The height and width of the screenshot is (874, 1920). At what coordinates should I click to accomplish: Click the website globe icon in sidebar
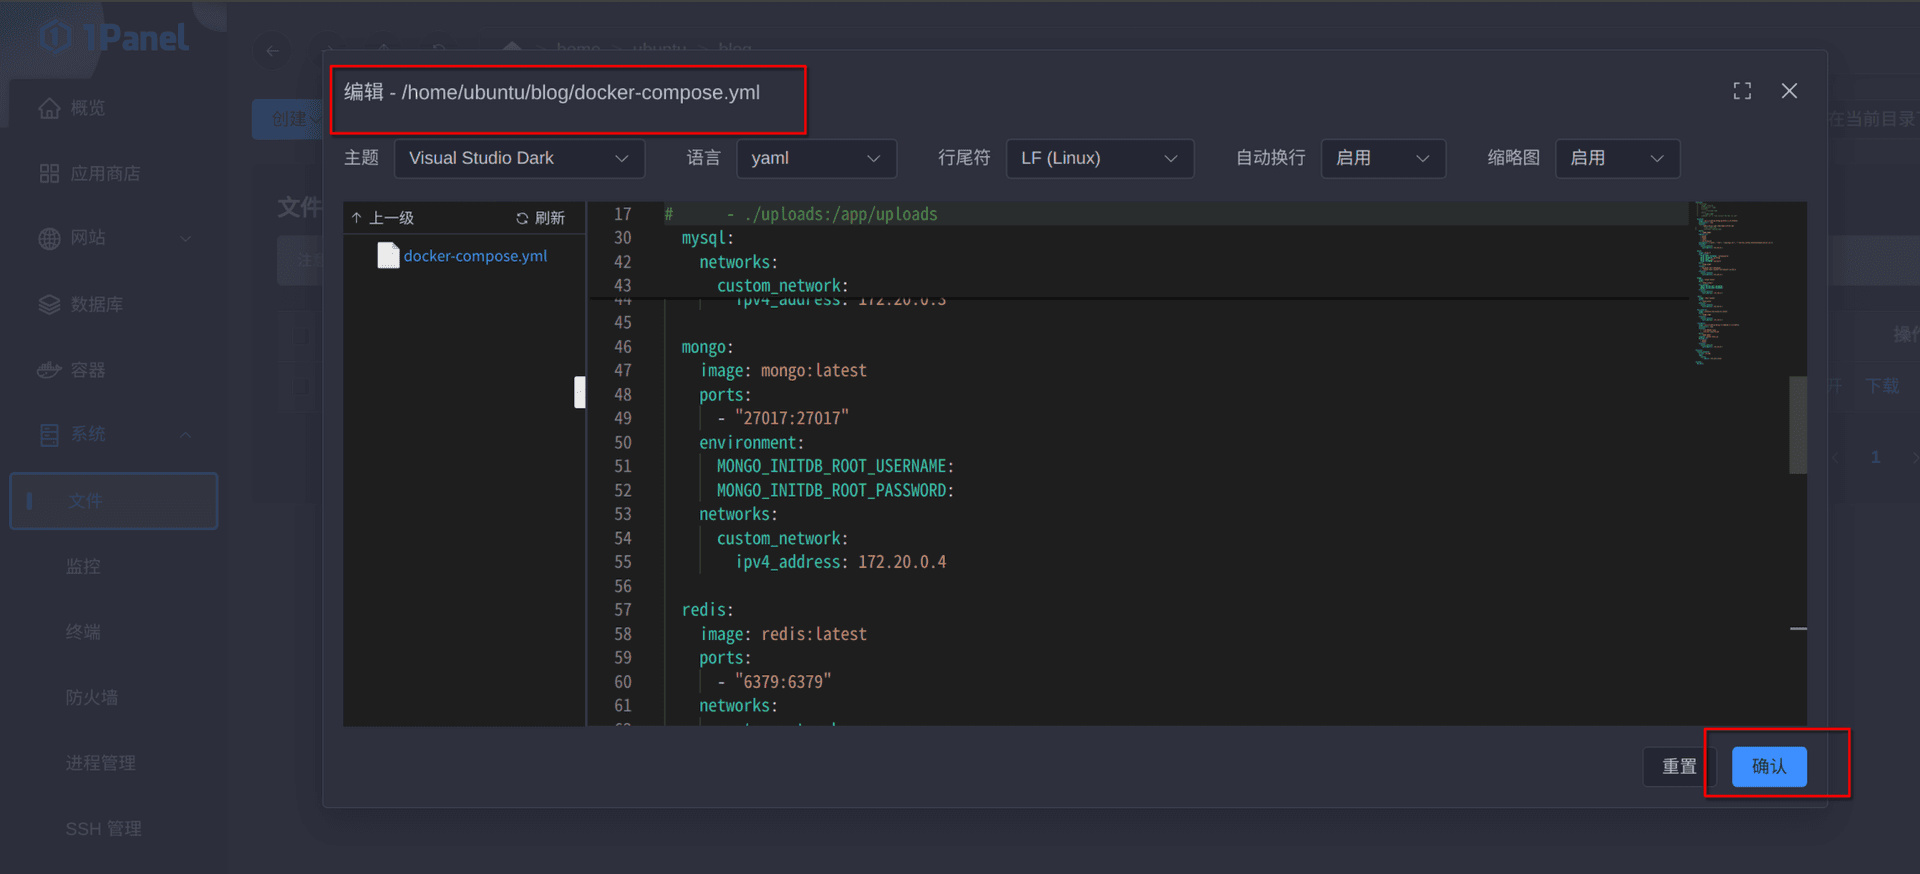pos(49,238)
